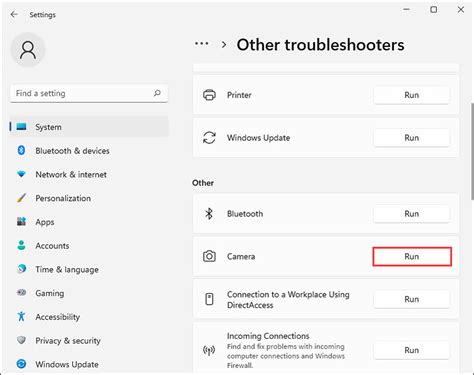Viewport: 474px width, 375px height.
Task: Click the Incoming Connections title text
Action: click(x=268, y=336)
